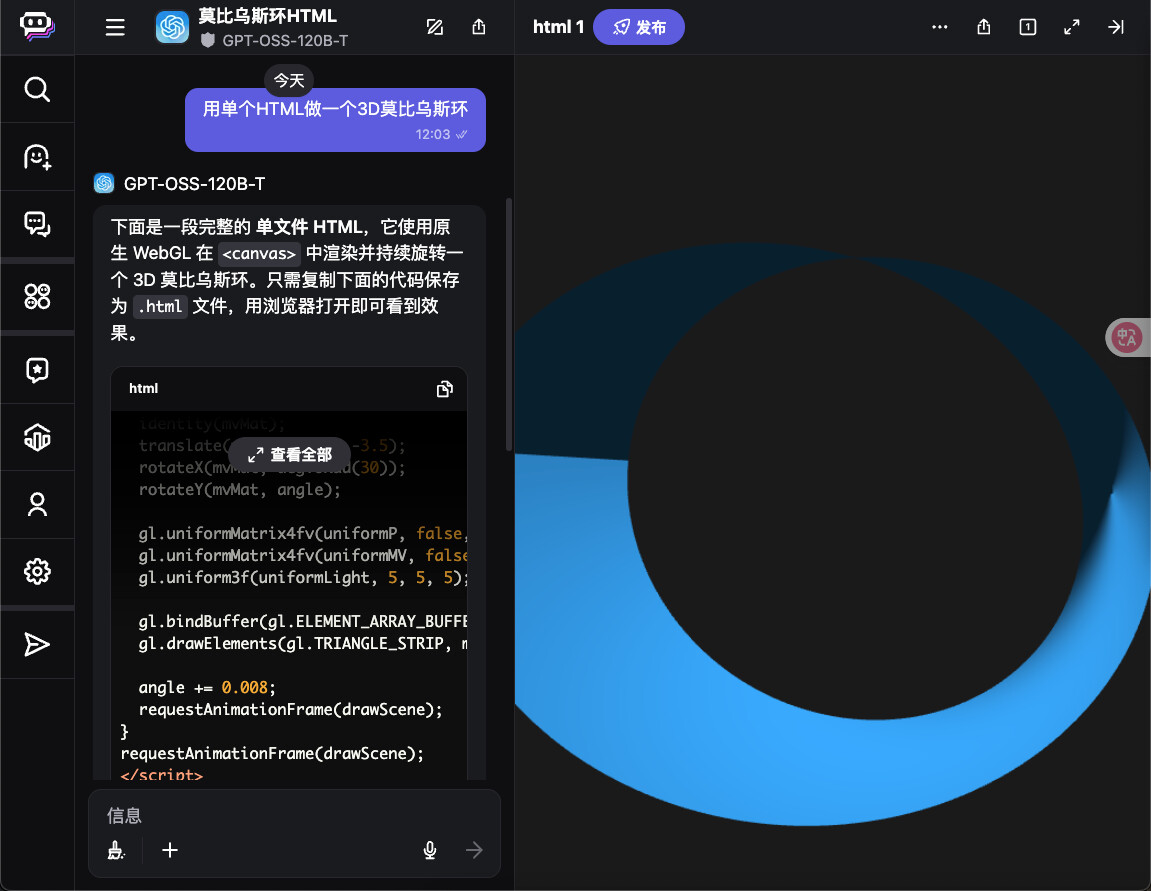The image size is (1151, 891).
Task: Open the profile person icon
Action: [37, 504]
